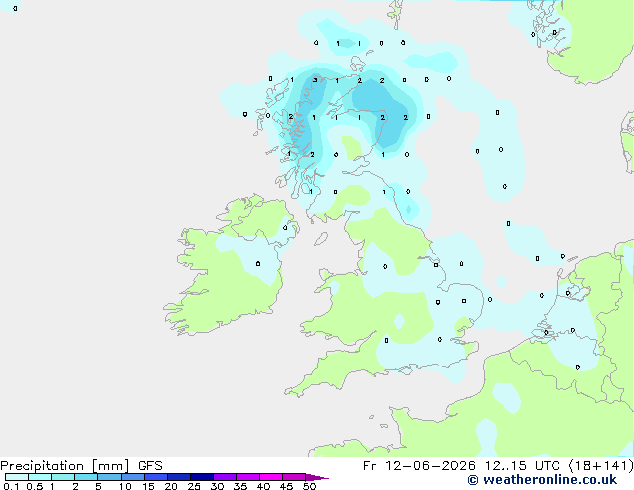634x490 pixels.
Task: Select the 15–20 mm legend swatch
Action: (155, 477)
